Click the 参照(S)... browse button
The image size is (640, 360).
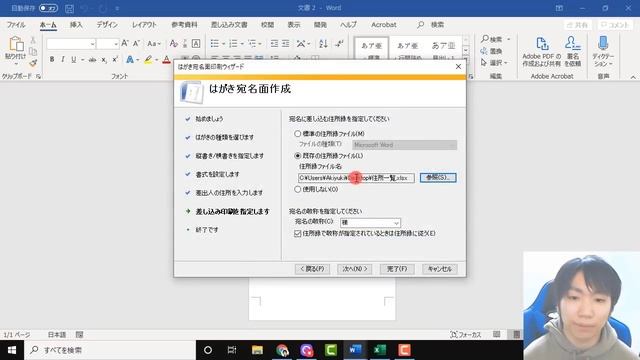(438, 178)
